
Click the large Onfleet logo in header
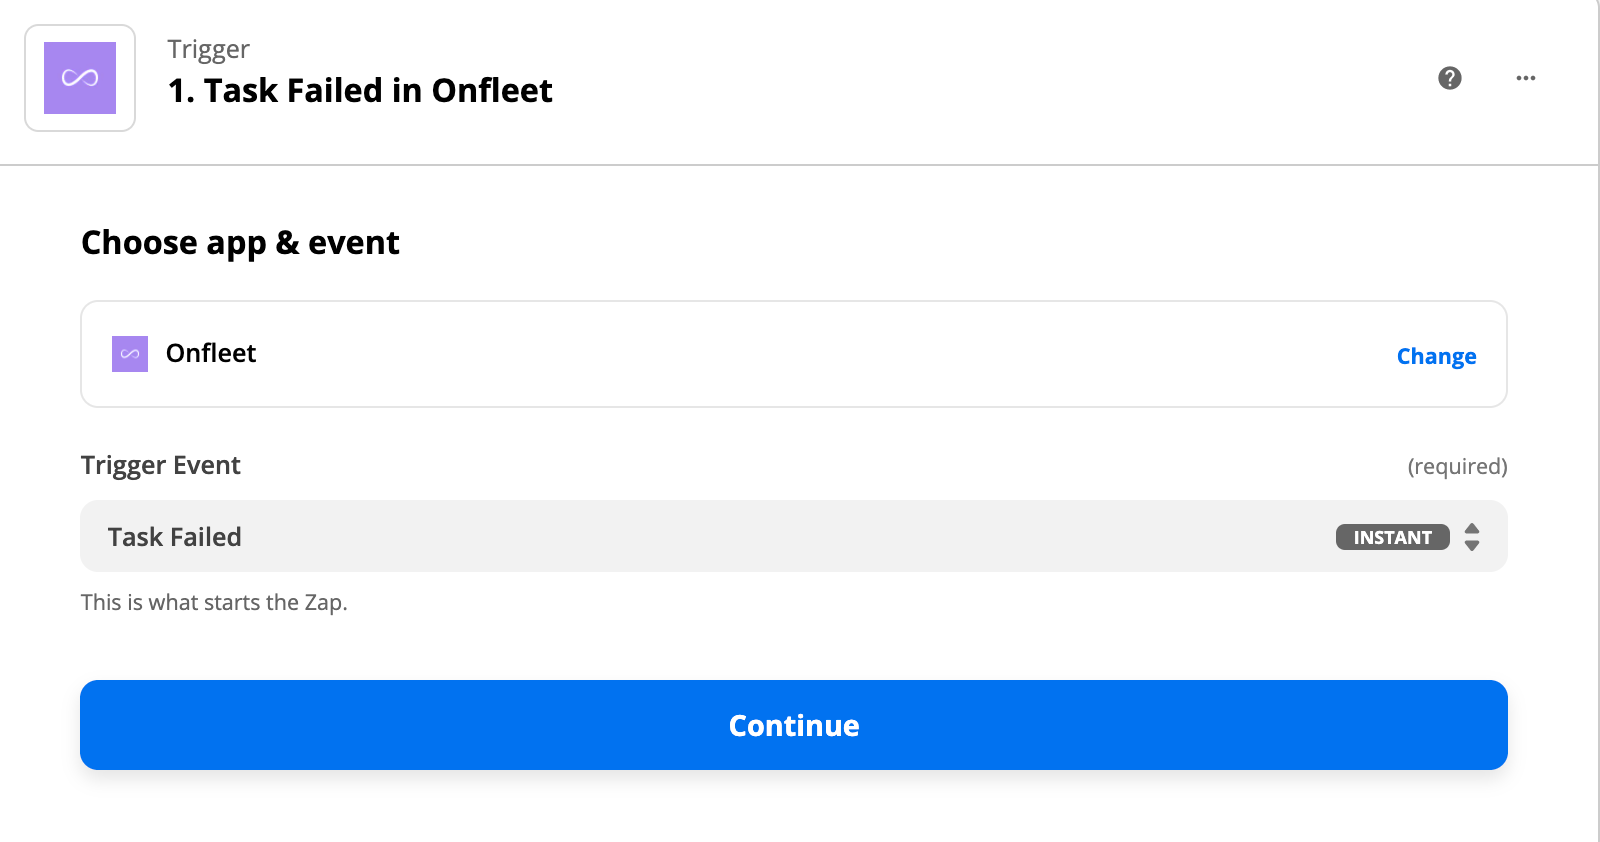click(x=80, y=78)
